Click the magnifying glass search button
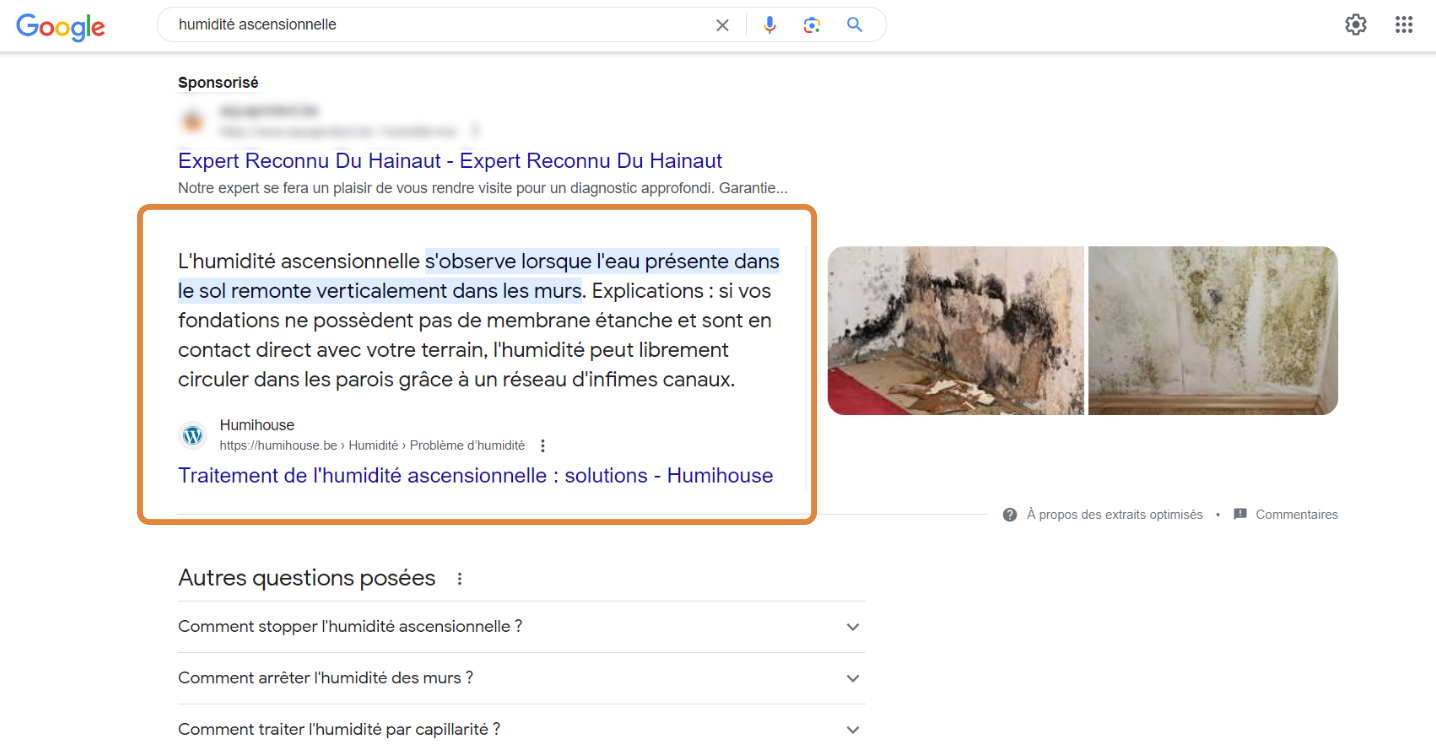Image resolution: width=1436 pixels, height=750 pixels. coord(854,25)
